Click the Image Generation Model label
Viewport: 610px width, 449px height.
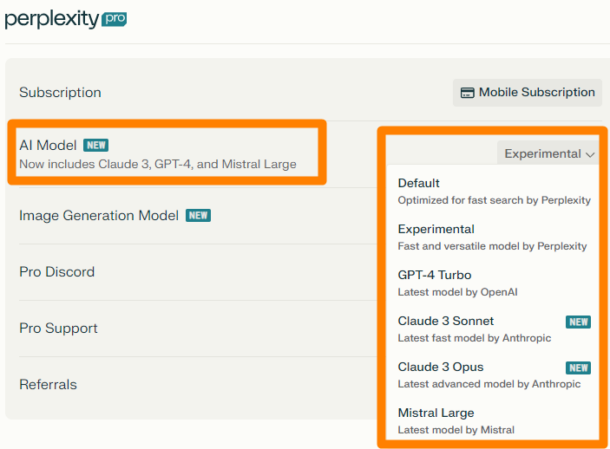(x=99, y=215)
